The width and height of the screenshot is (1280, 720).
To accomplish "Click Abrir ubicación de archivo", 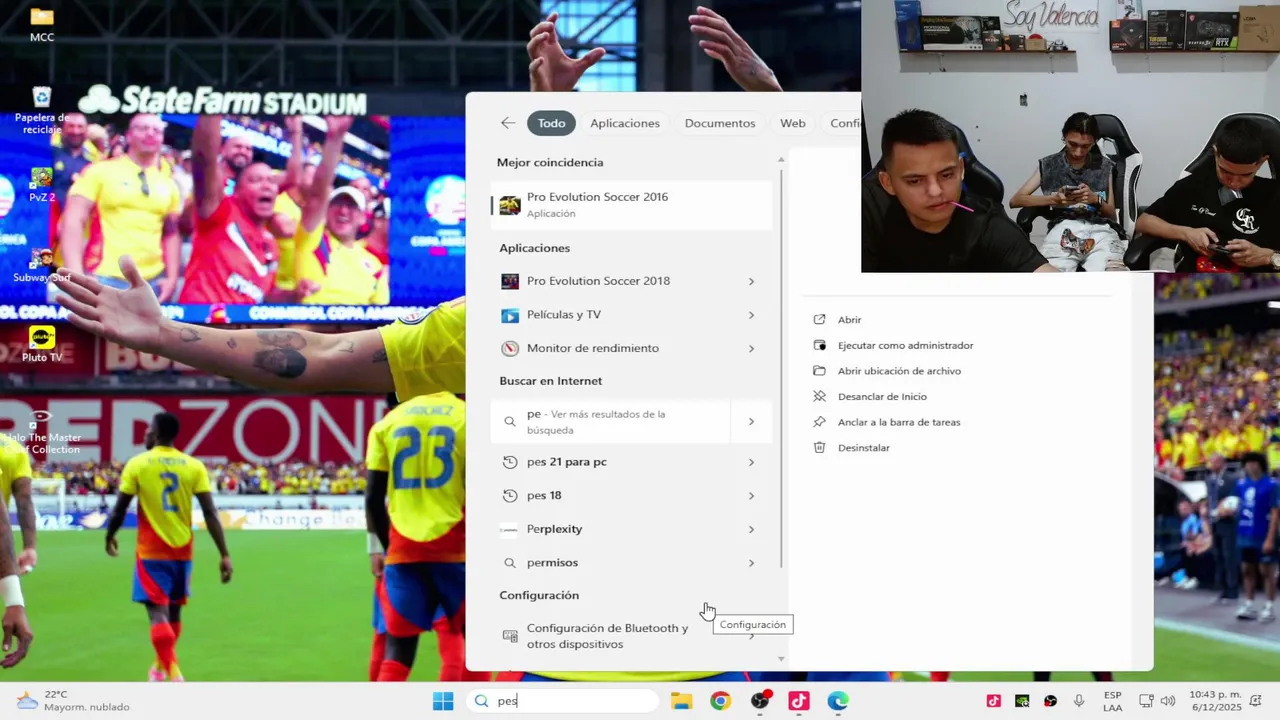I will coord(899,371).
